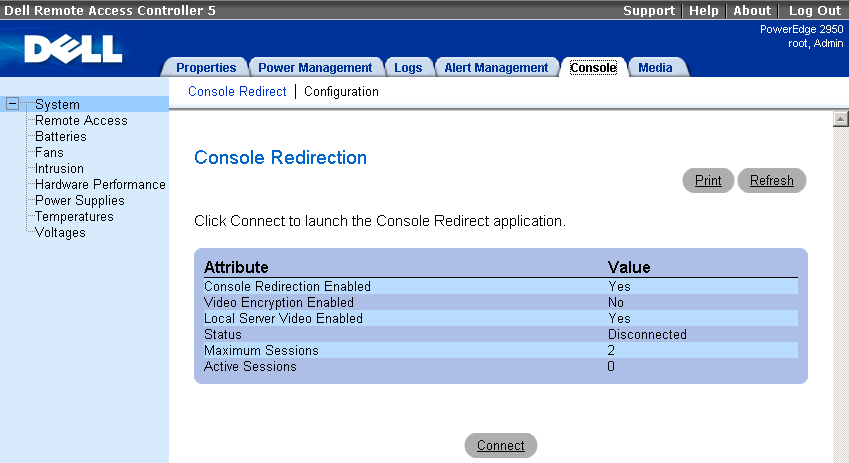Open Remote Access in the tree
Viewport: 850px width, 463px height.
tap(81, 120)
